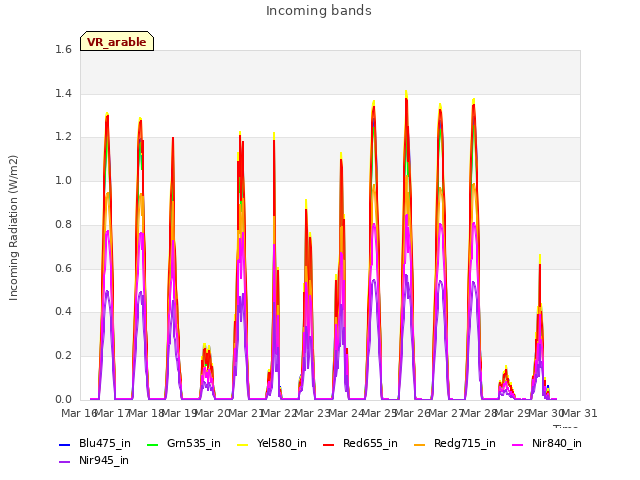
Task: Click the Mar 21 x-axis date label
Action: pos(246,413)
